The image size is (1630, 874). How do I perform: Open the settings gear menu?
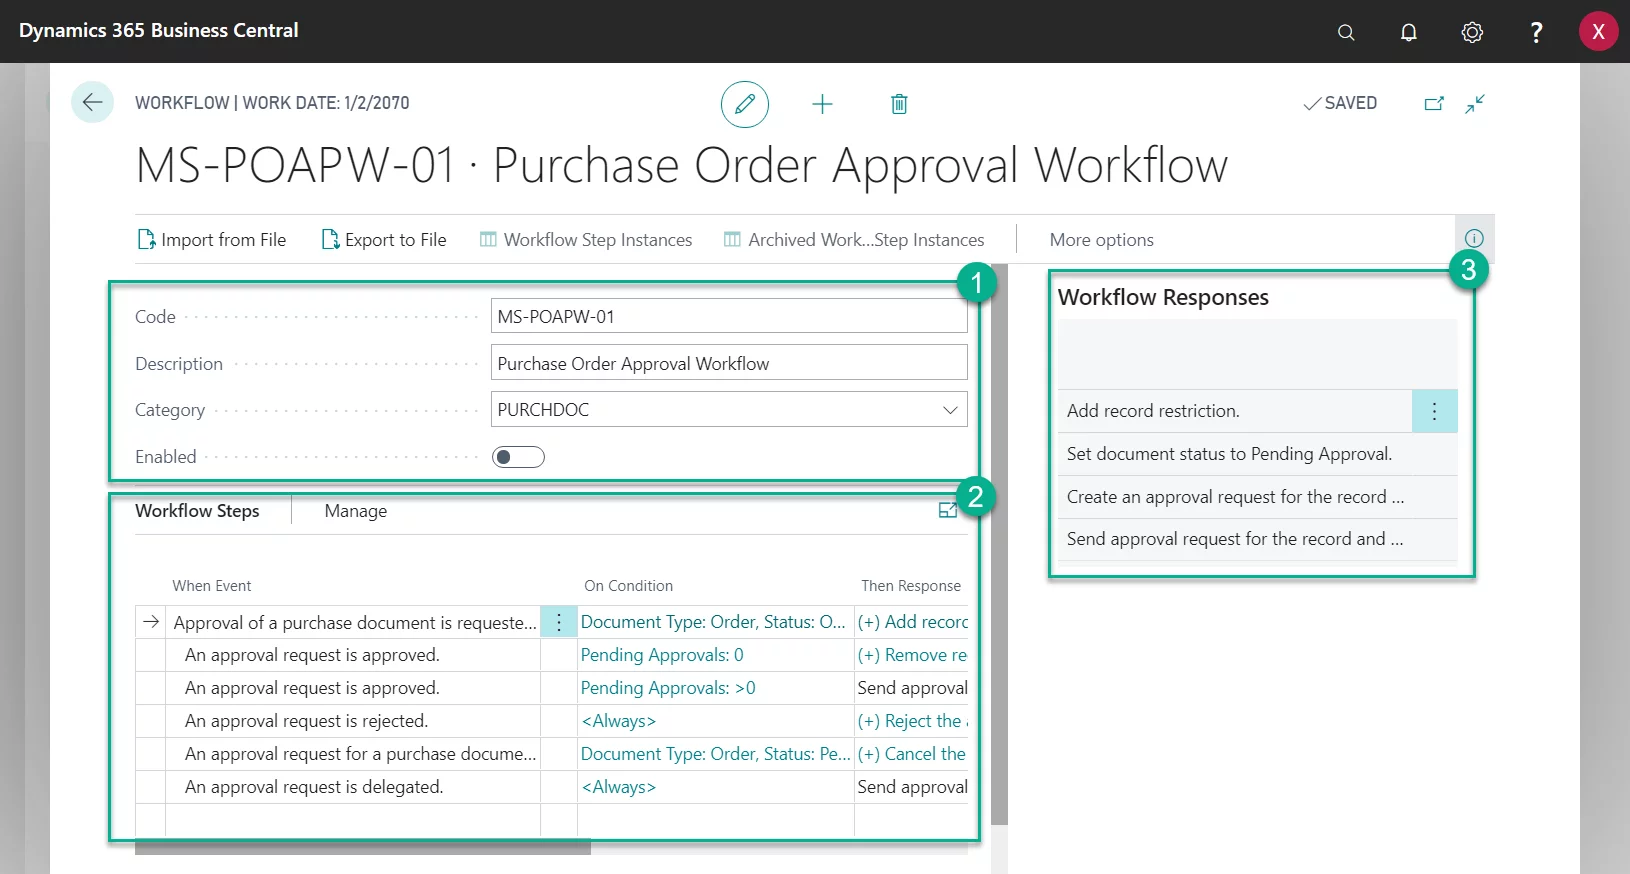click(1472, 32)
